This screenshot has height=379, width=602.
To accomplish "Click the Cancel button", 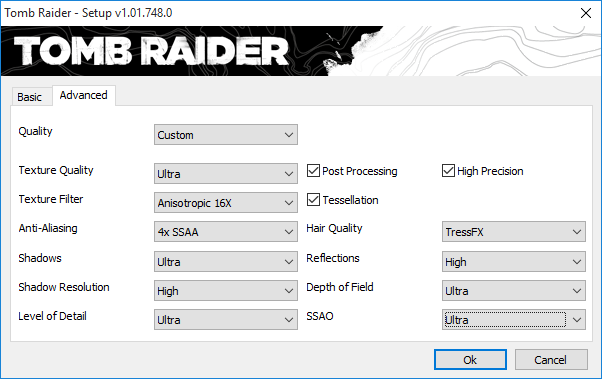I will (551, 360).
